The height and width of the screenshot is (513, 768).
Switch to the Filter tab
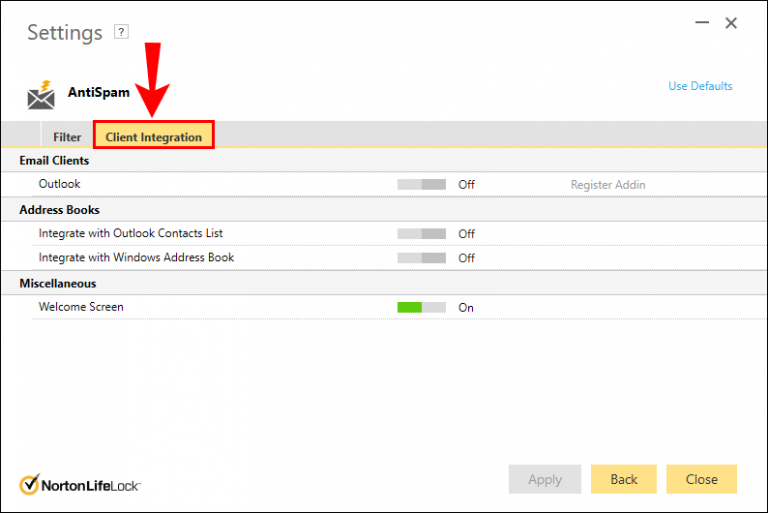(x=67, y=137)
